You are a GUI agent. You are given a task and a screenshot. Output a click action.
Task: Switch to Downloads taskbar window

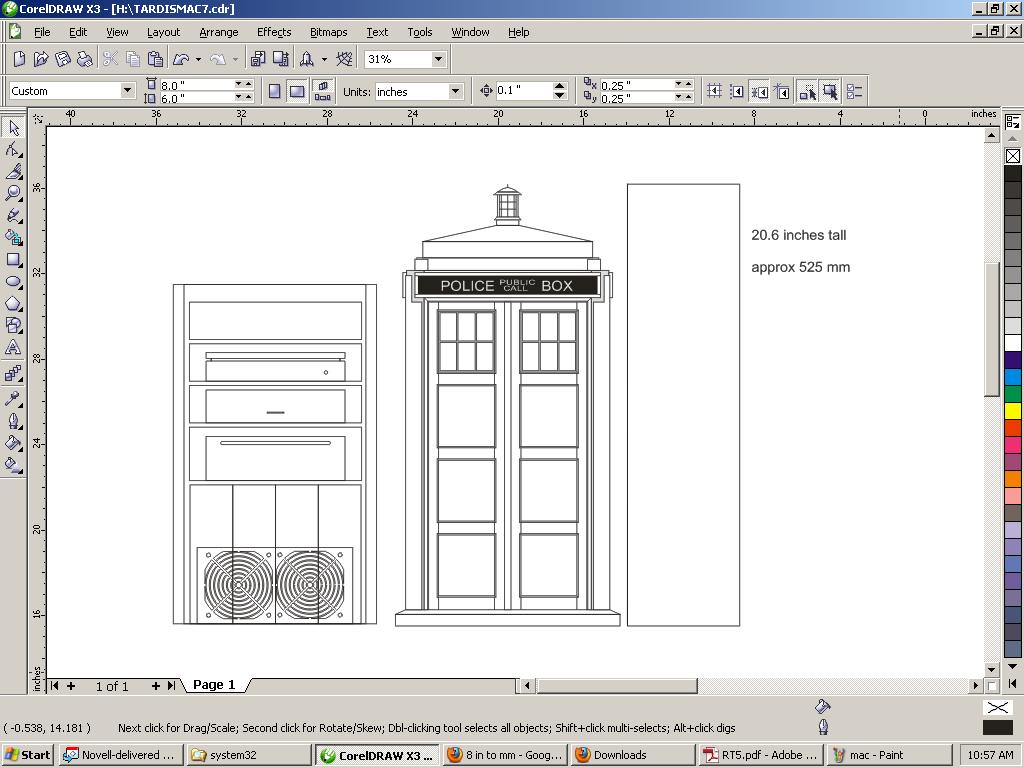tap(632, 755)
